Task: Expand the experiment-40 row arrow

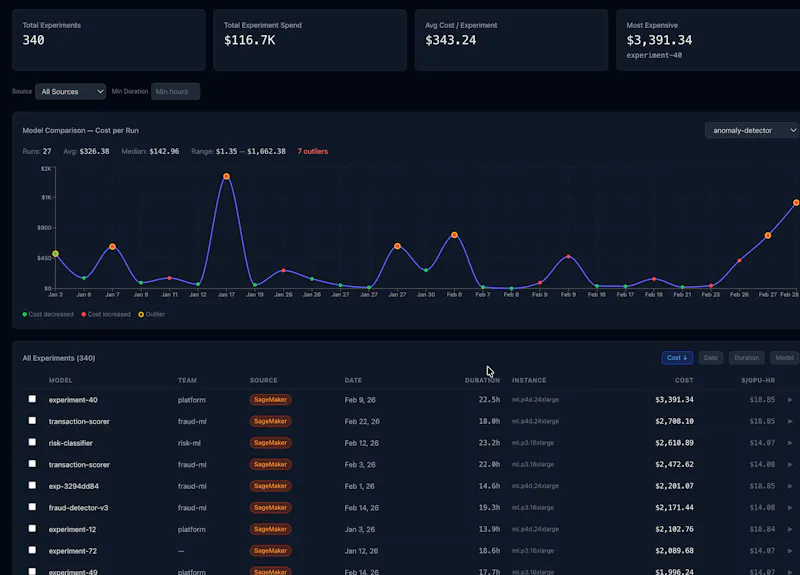Action: 790,400
